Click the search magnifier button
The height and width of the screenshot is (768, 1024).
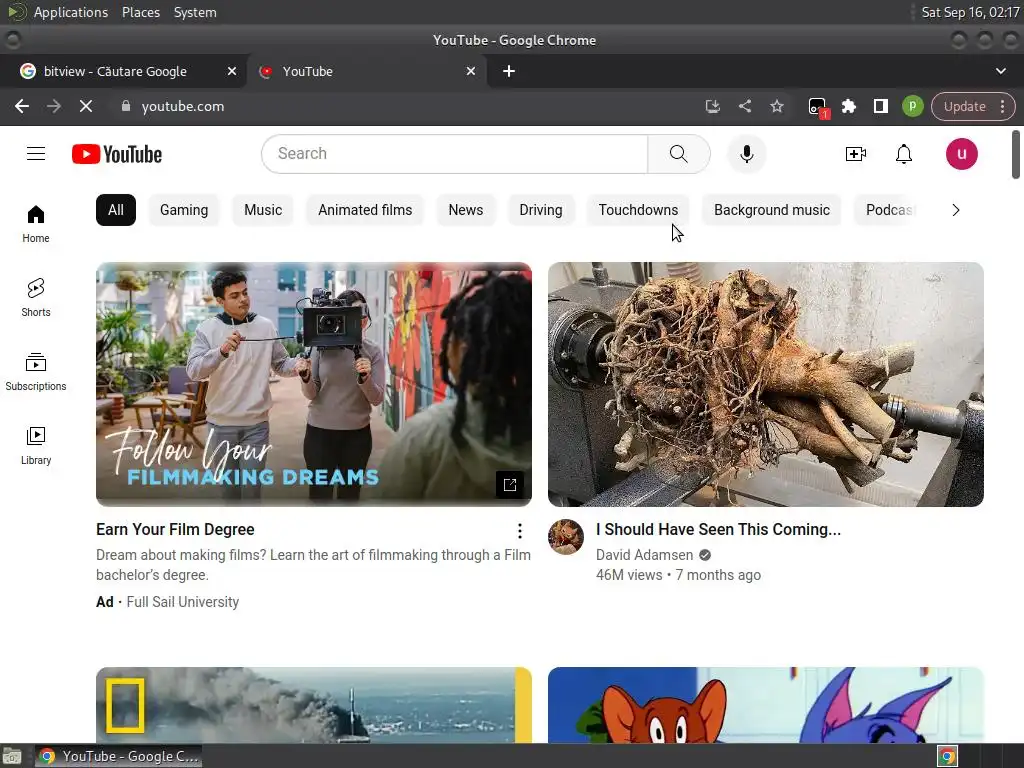[679, 154]
